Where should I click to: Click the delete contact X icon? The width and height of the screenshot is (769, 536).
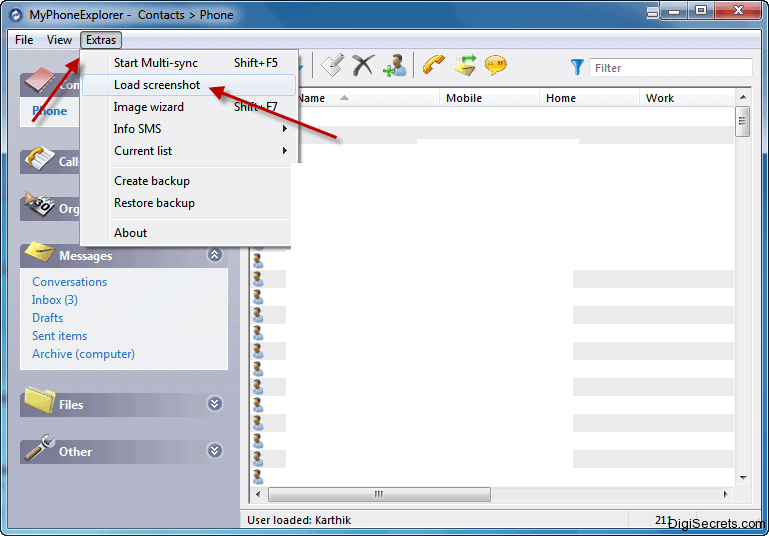[x=363, y=65]
